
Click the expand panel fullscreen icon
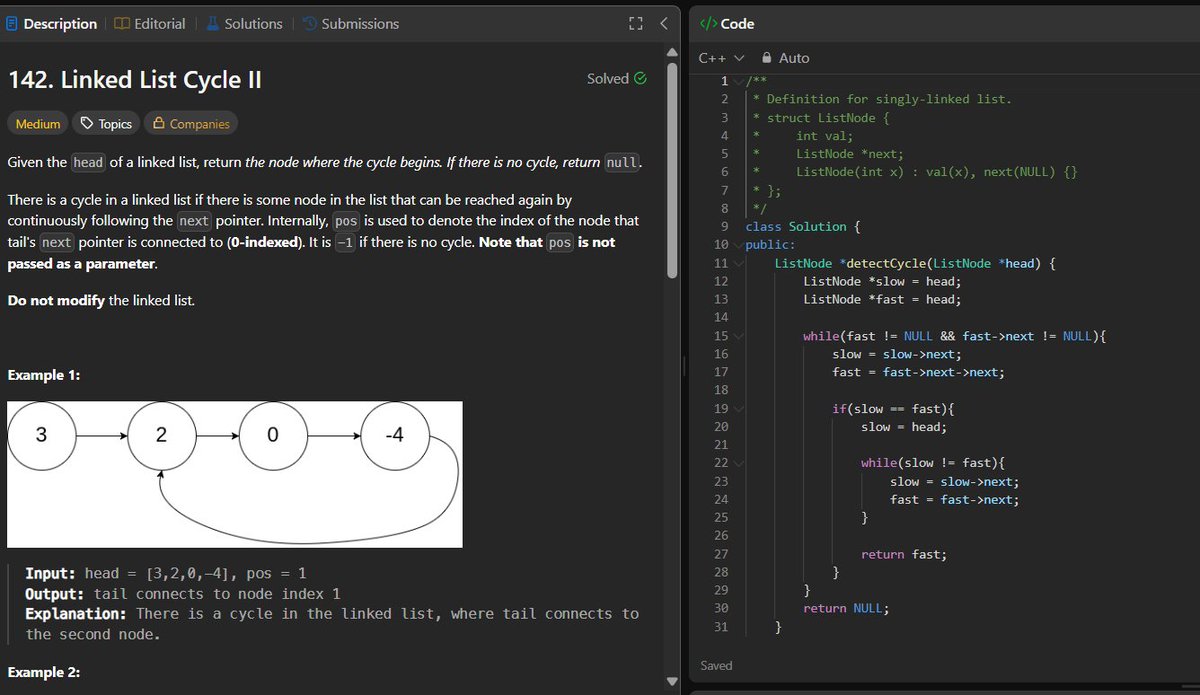pyautogui.click(x=636, y=22)
